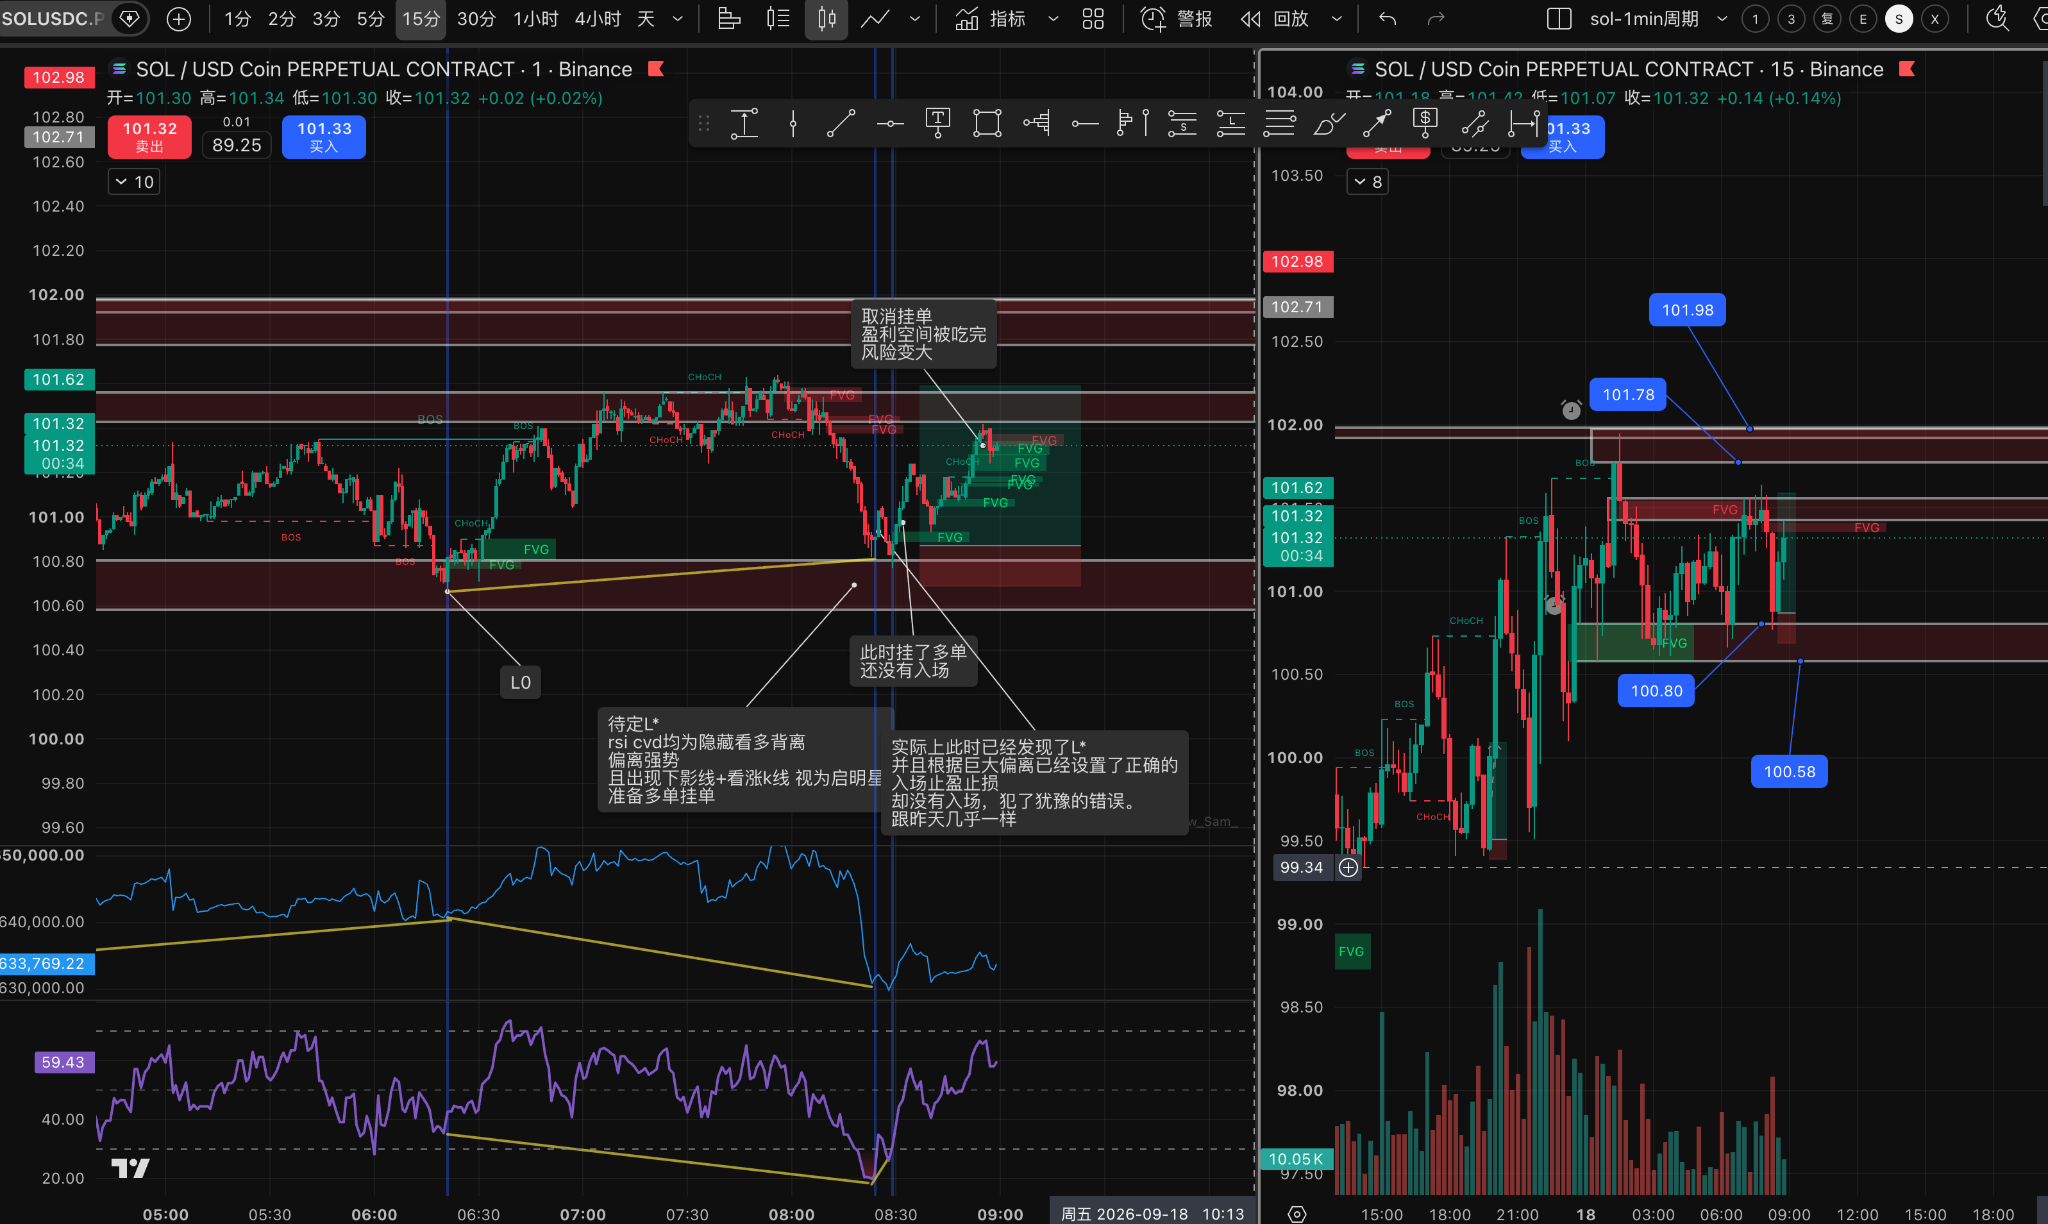This screenshot has height=1224, width=2048.
Task: Select the arrow drawing tool
Action: (1377, 124)
